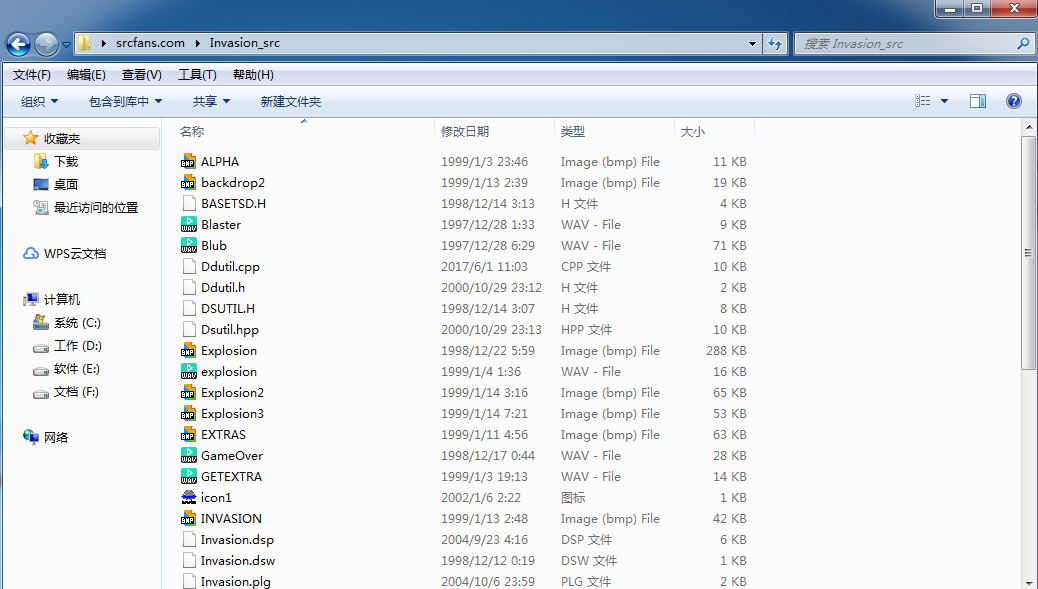Expand the breadcrumb arrow after srcfans.com
Screen dimensions: 1038x589
[x=197, y=43]
